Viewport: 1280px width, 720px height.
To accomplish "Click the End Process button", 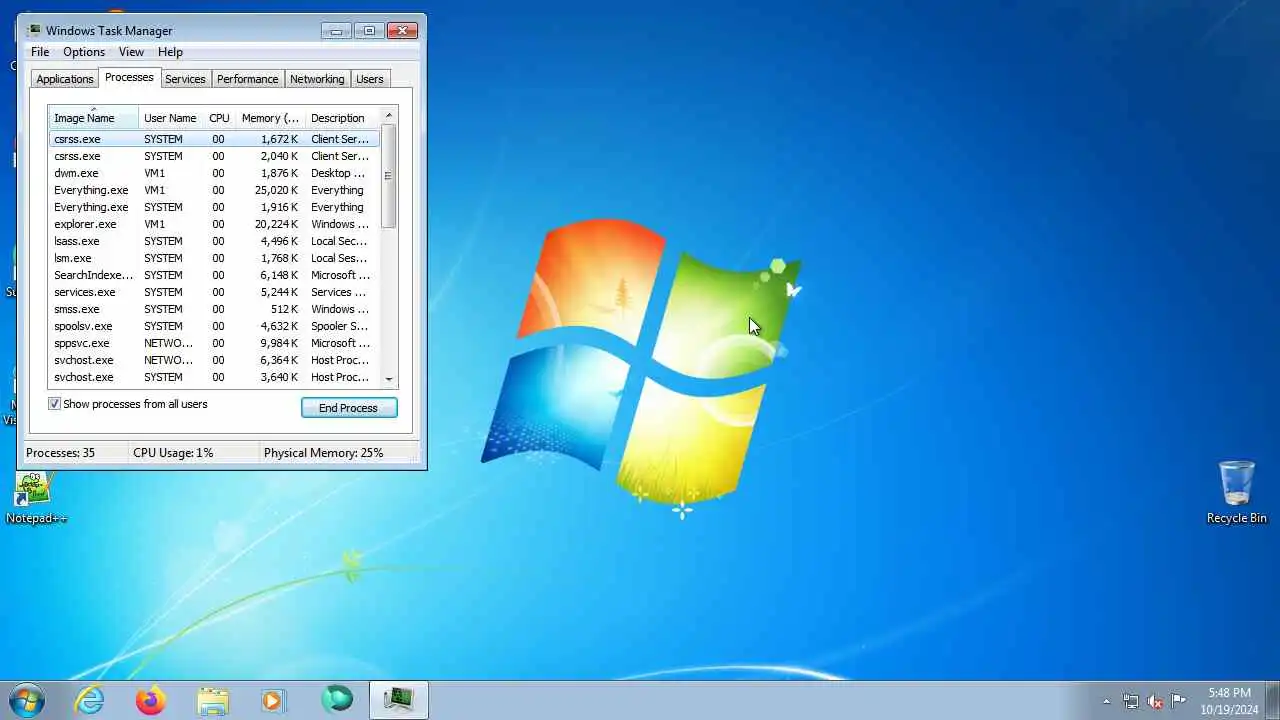I will coord(349,408).
